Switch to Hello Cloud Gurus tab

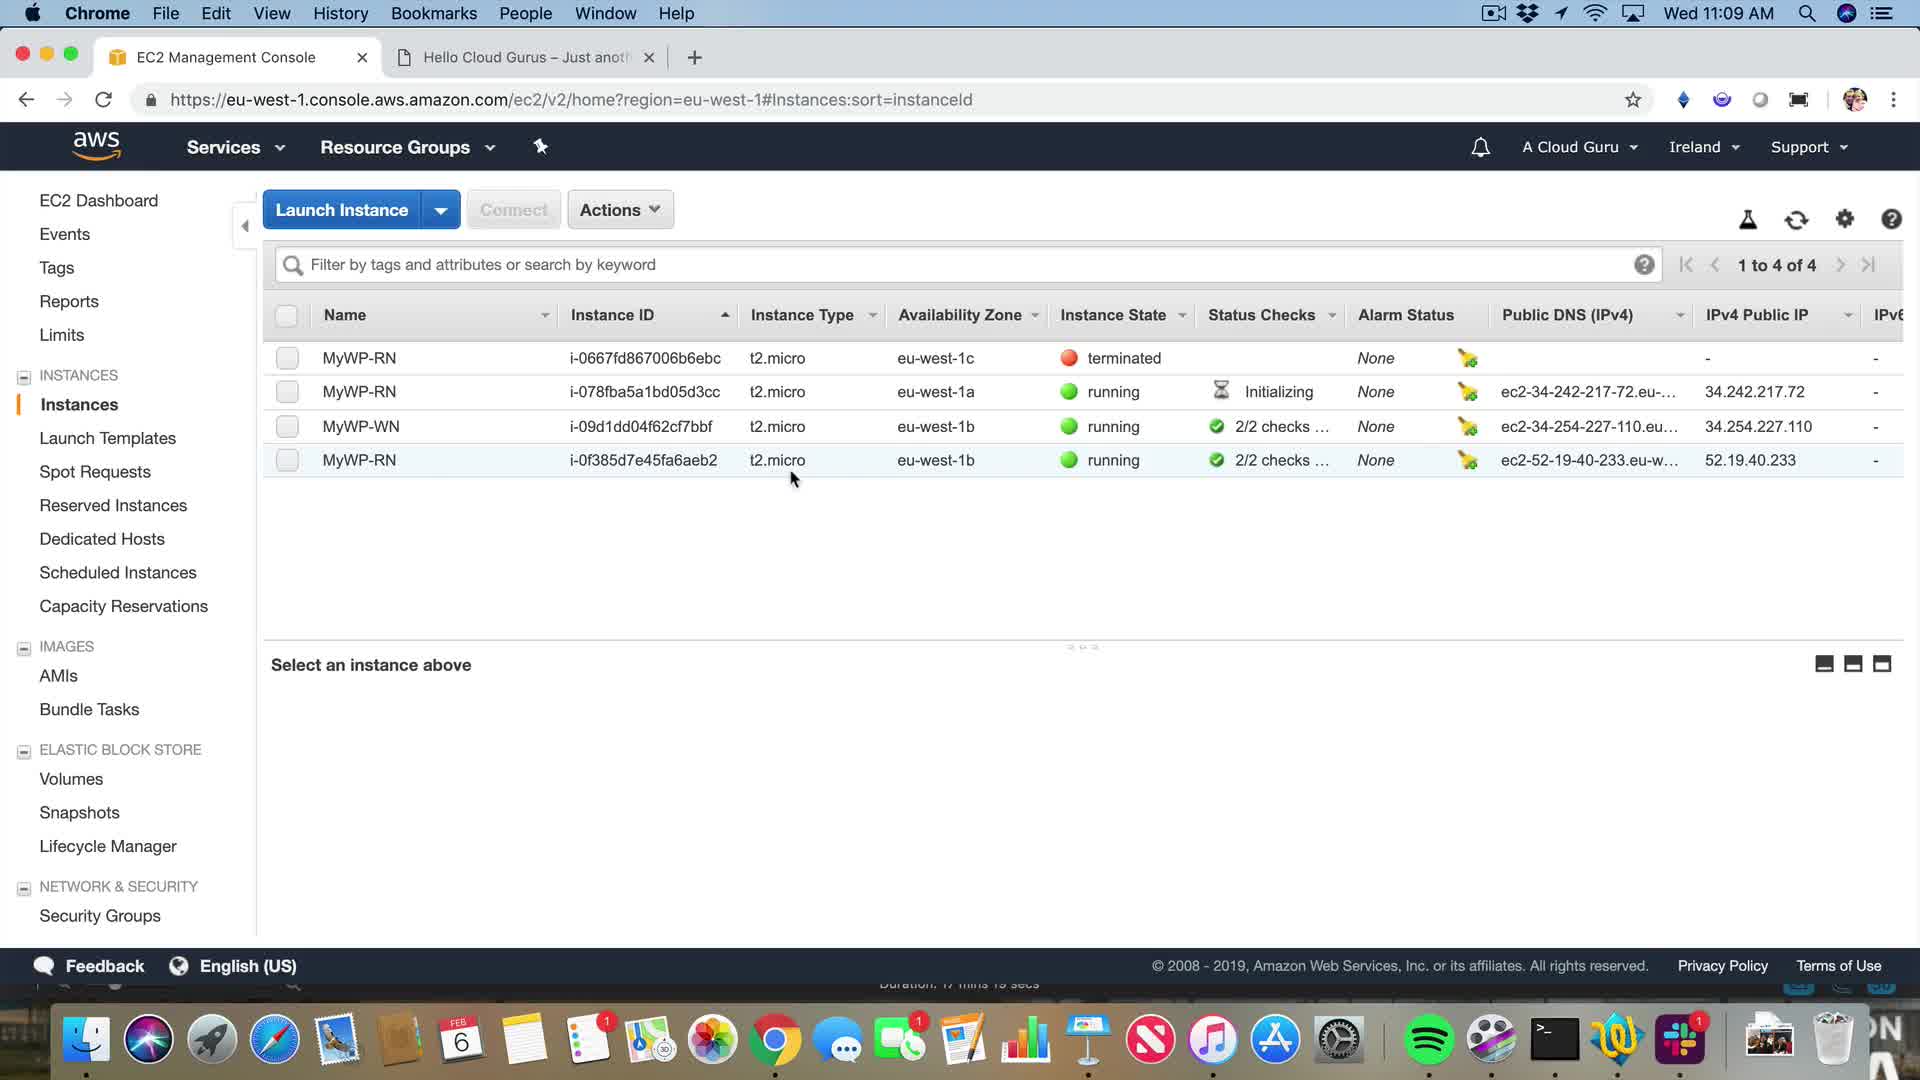point(525,57)
